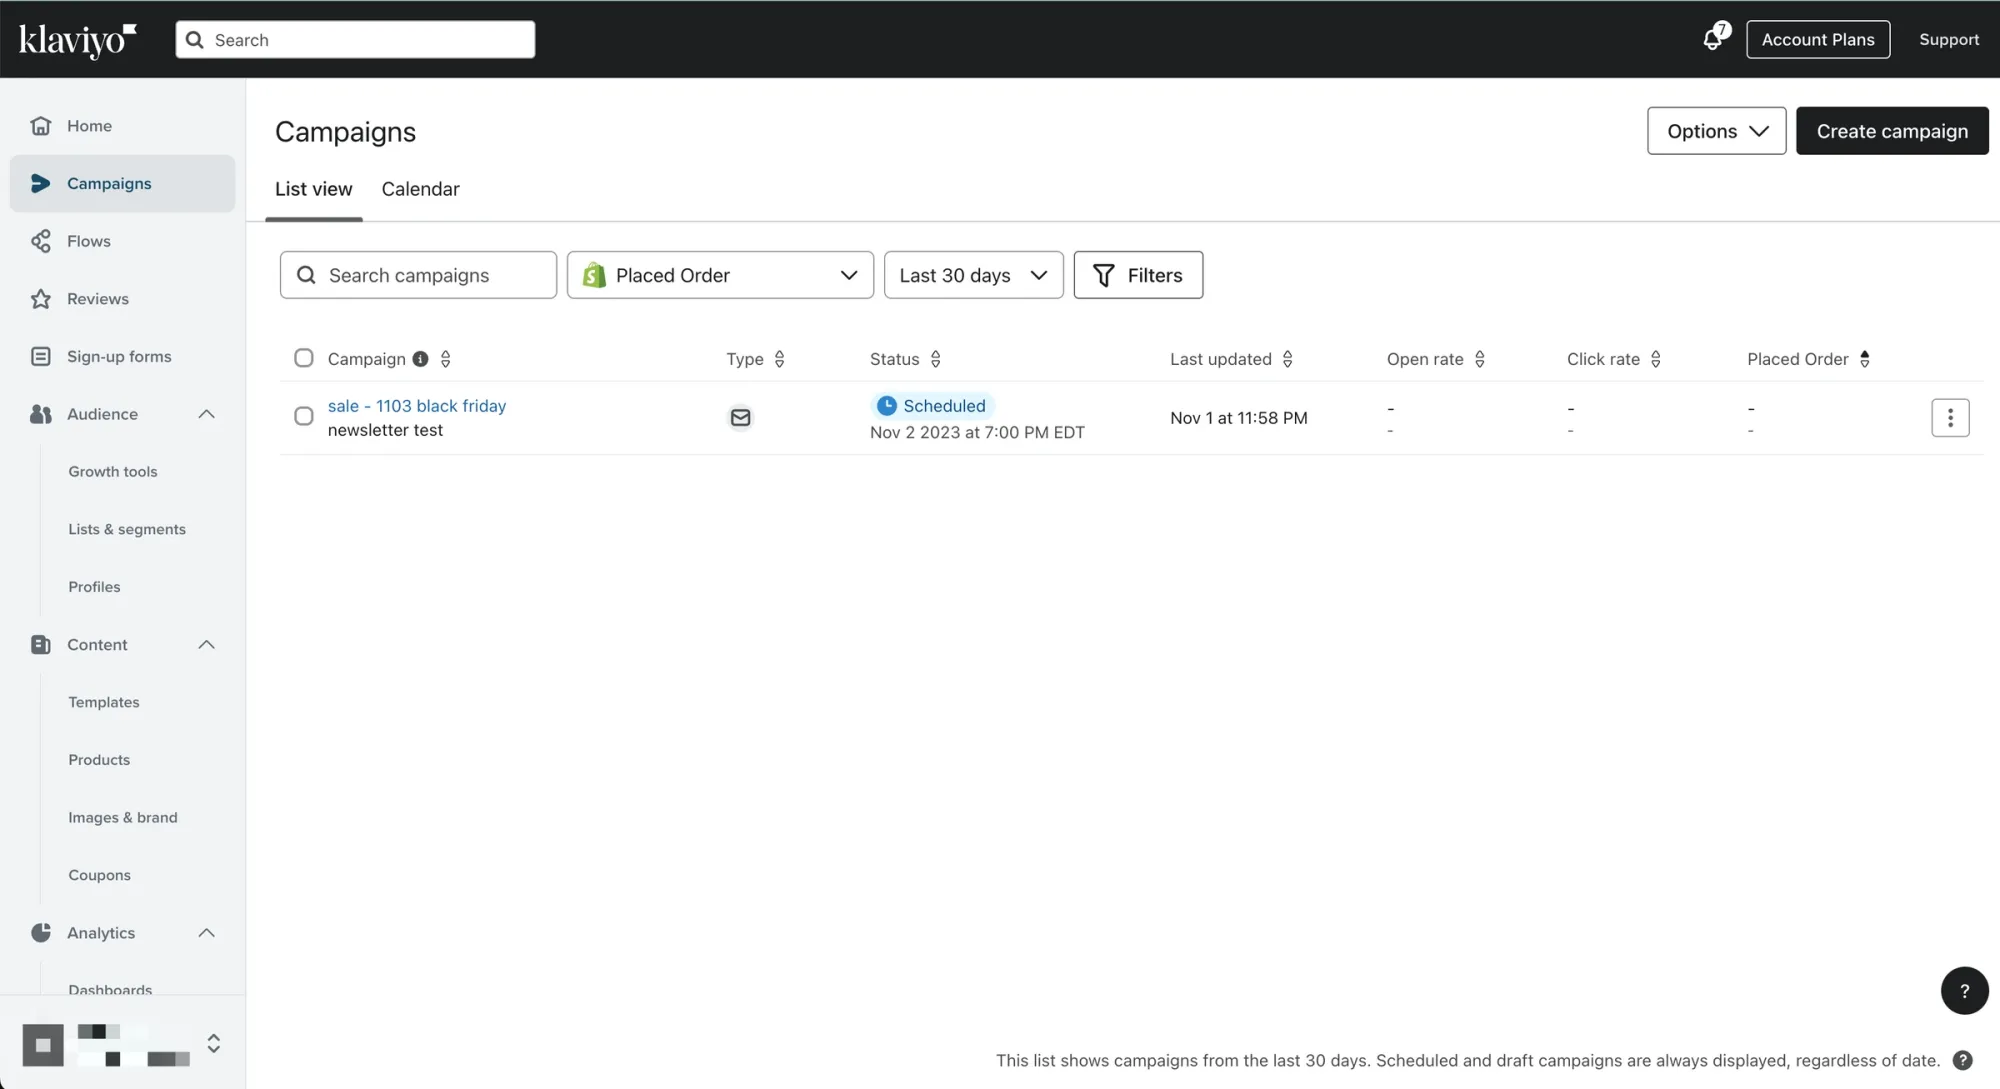
Task: Click the Content icon in sidebar
Action: [41, 645]
